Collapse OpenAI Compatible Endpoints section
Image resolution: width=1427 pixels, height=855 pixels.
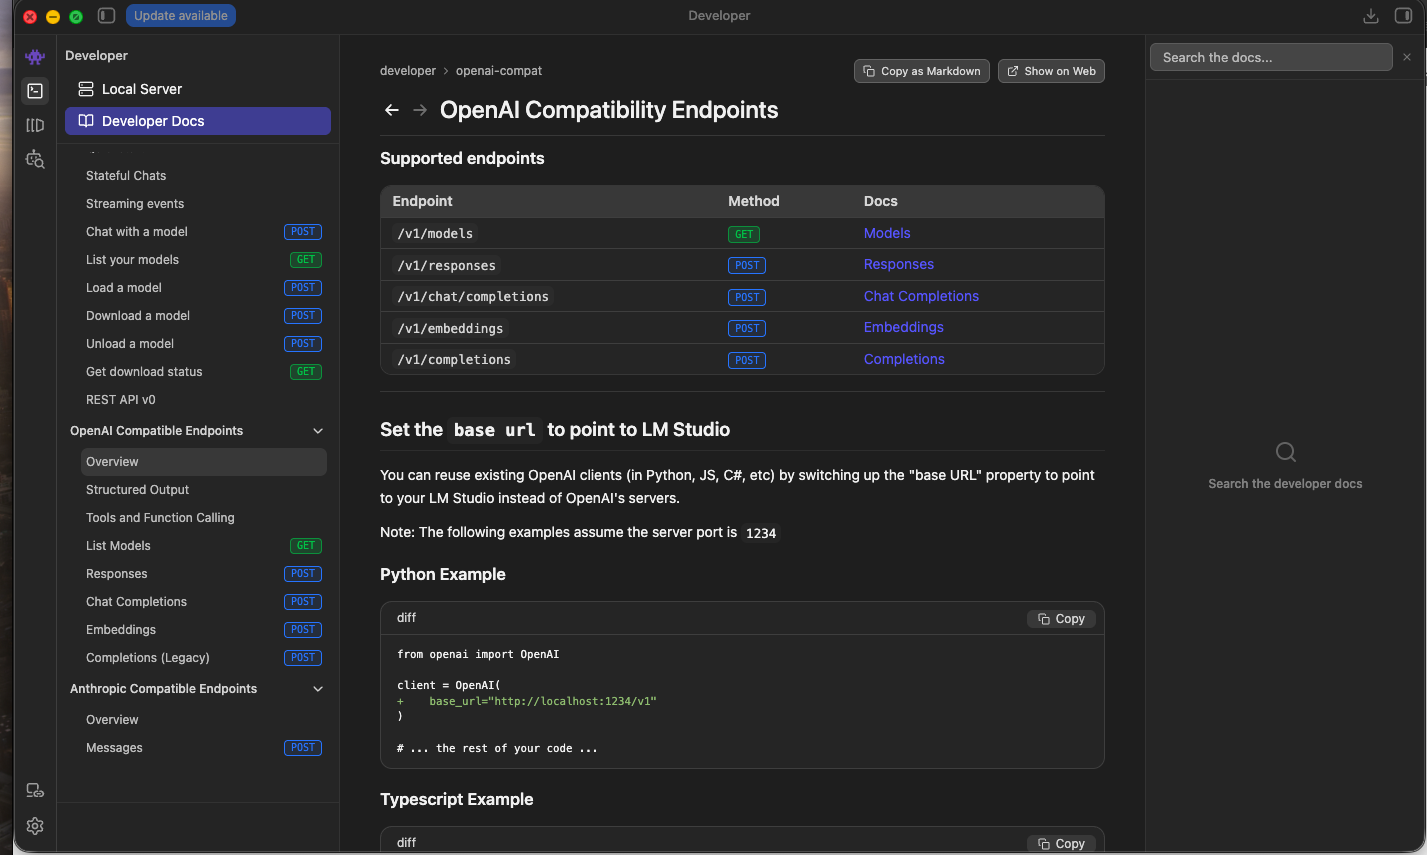click(318, 431)
